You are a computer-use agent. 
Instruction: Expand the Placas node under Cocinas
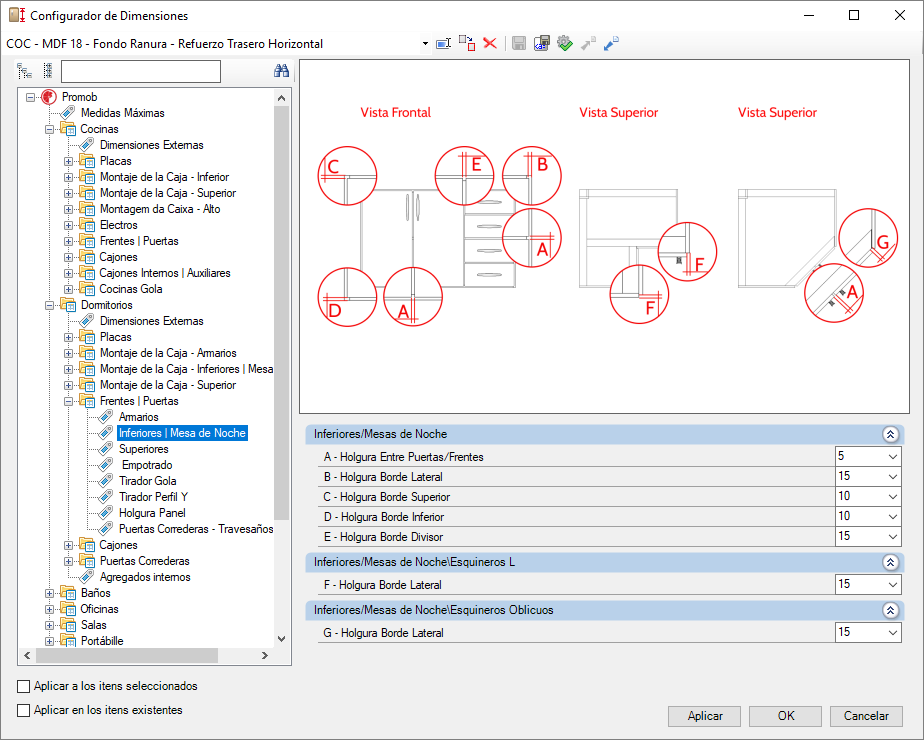(x=68, y=161)
